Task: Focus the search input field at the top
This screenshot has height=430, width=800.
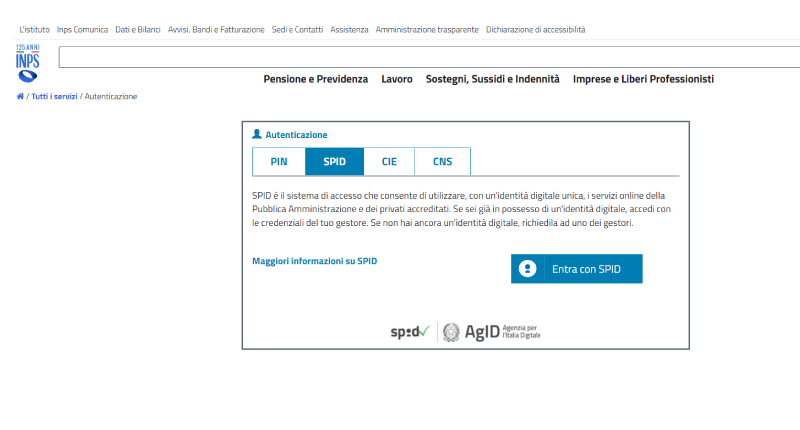Action: [x=429, y=57]
